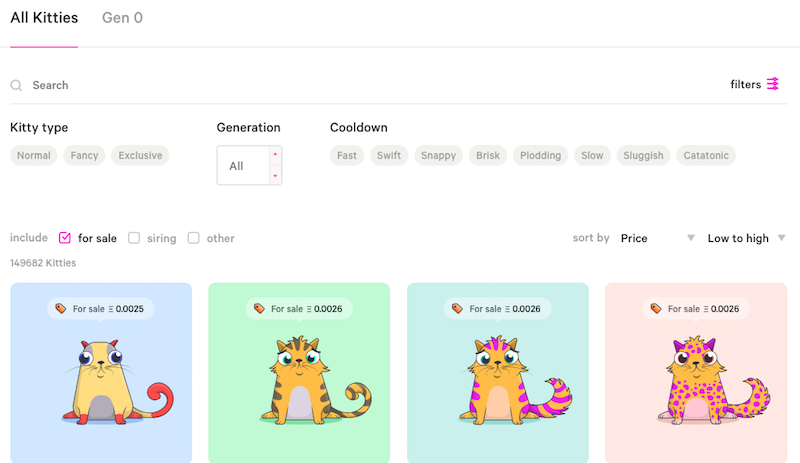Open the Low to high order dropdown
Screen dimensions: 800x463
point(746,238)
